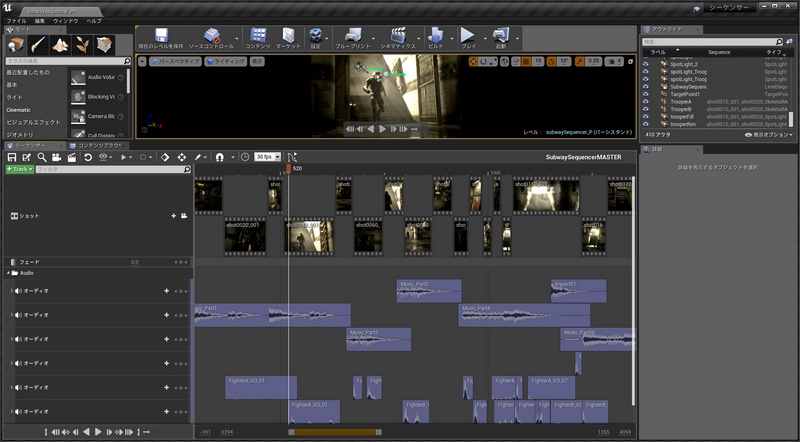Save the current level from the toolbar
The width and height of the screenshot is (800, 442).
click(x=161, y=38)
